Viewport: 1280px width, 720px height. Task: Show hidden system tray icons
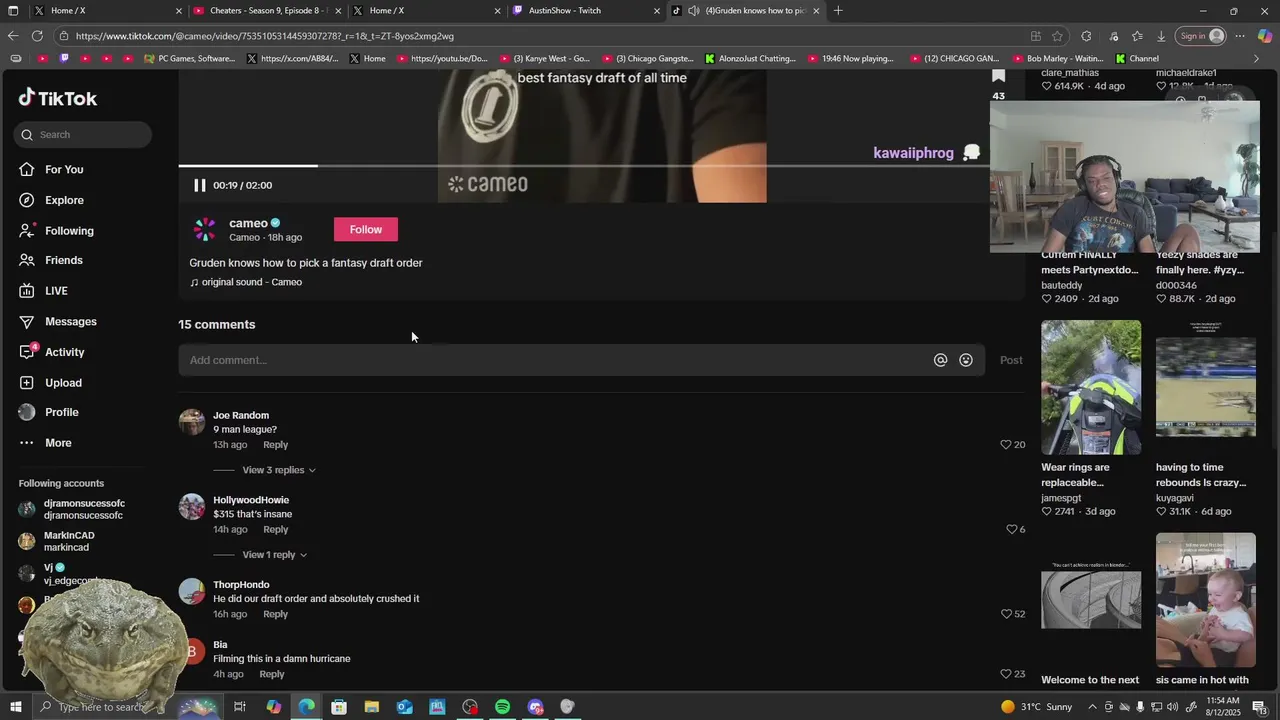tap(1091, 707)
